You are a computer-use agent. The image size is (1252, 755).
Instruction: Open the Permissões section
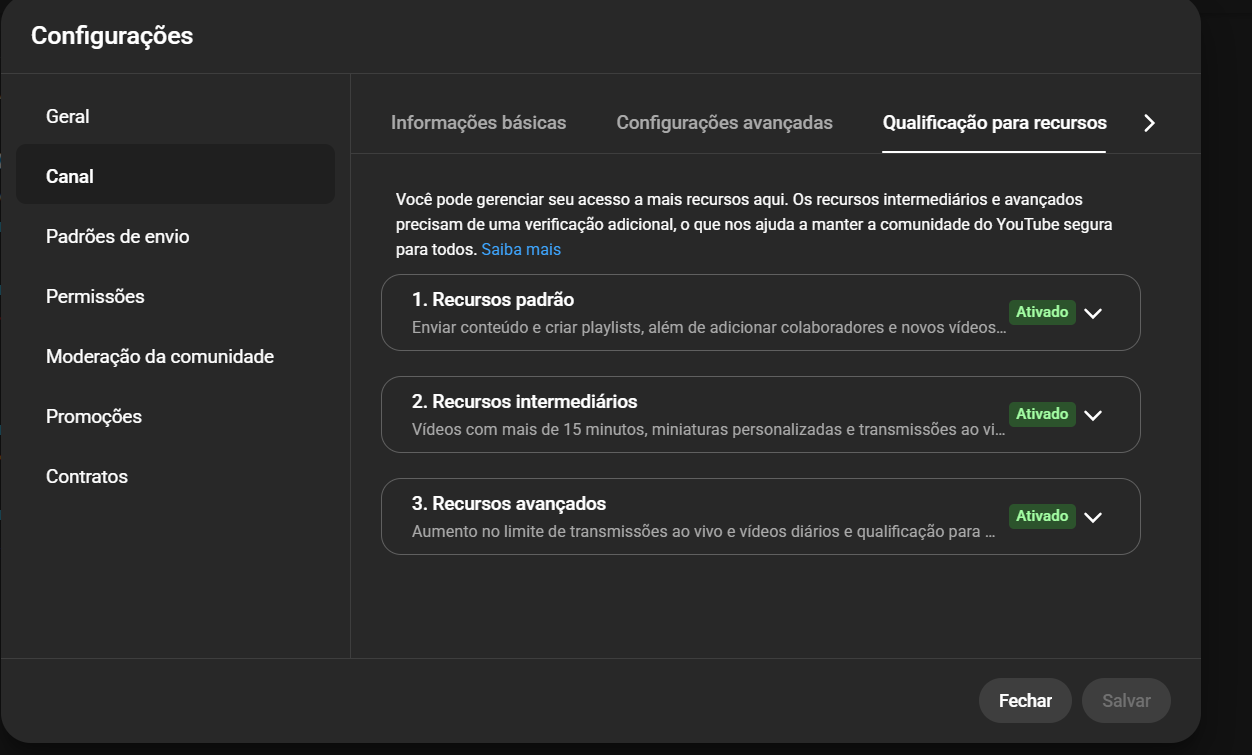pos(95,297)
